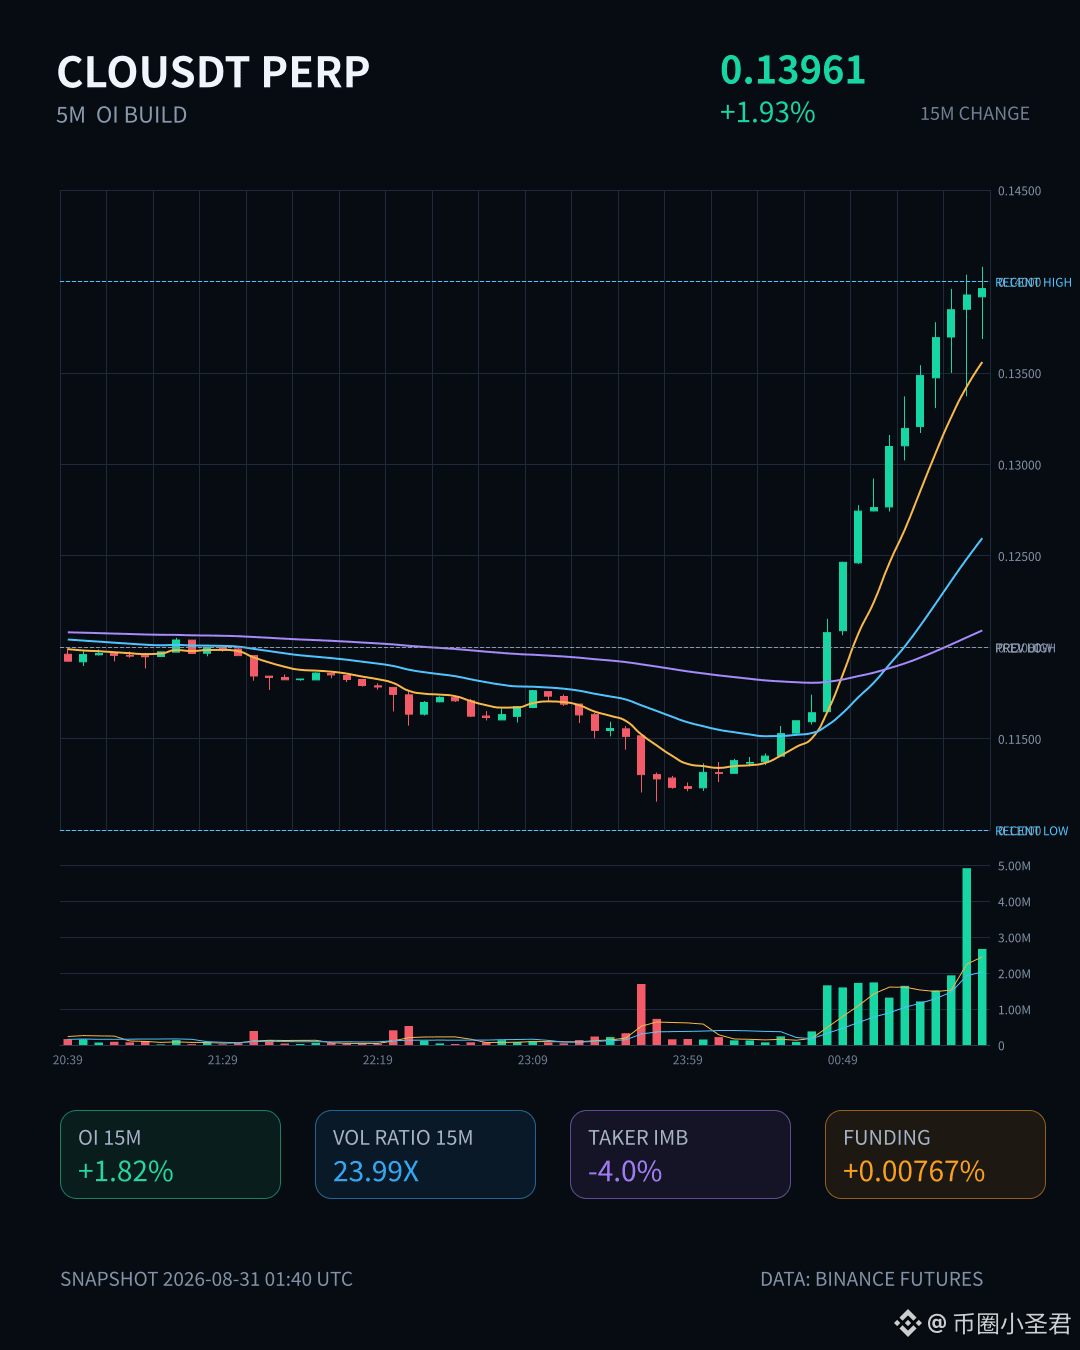Click the 15M CHANGE label
Viewport: 1080px width, 1350px height.
click(x=975, y=114)
